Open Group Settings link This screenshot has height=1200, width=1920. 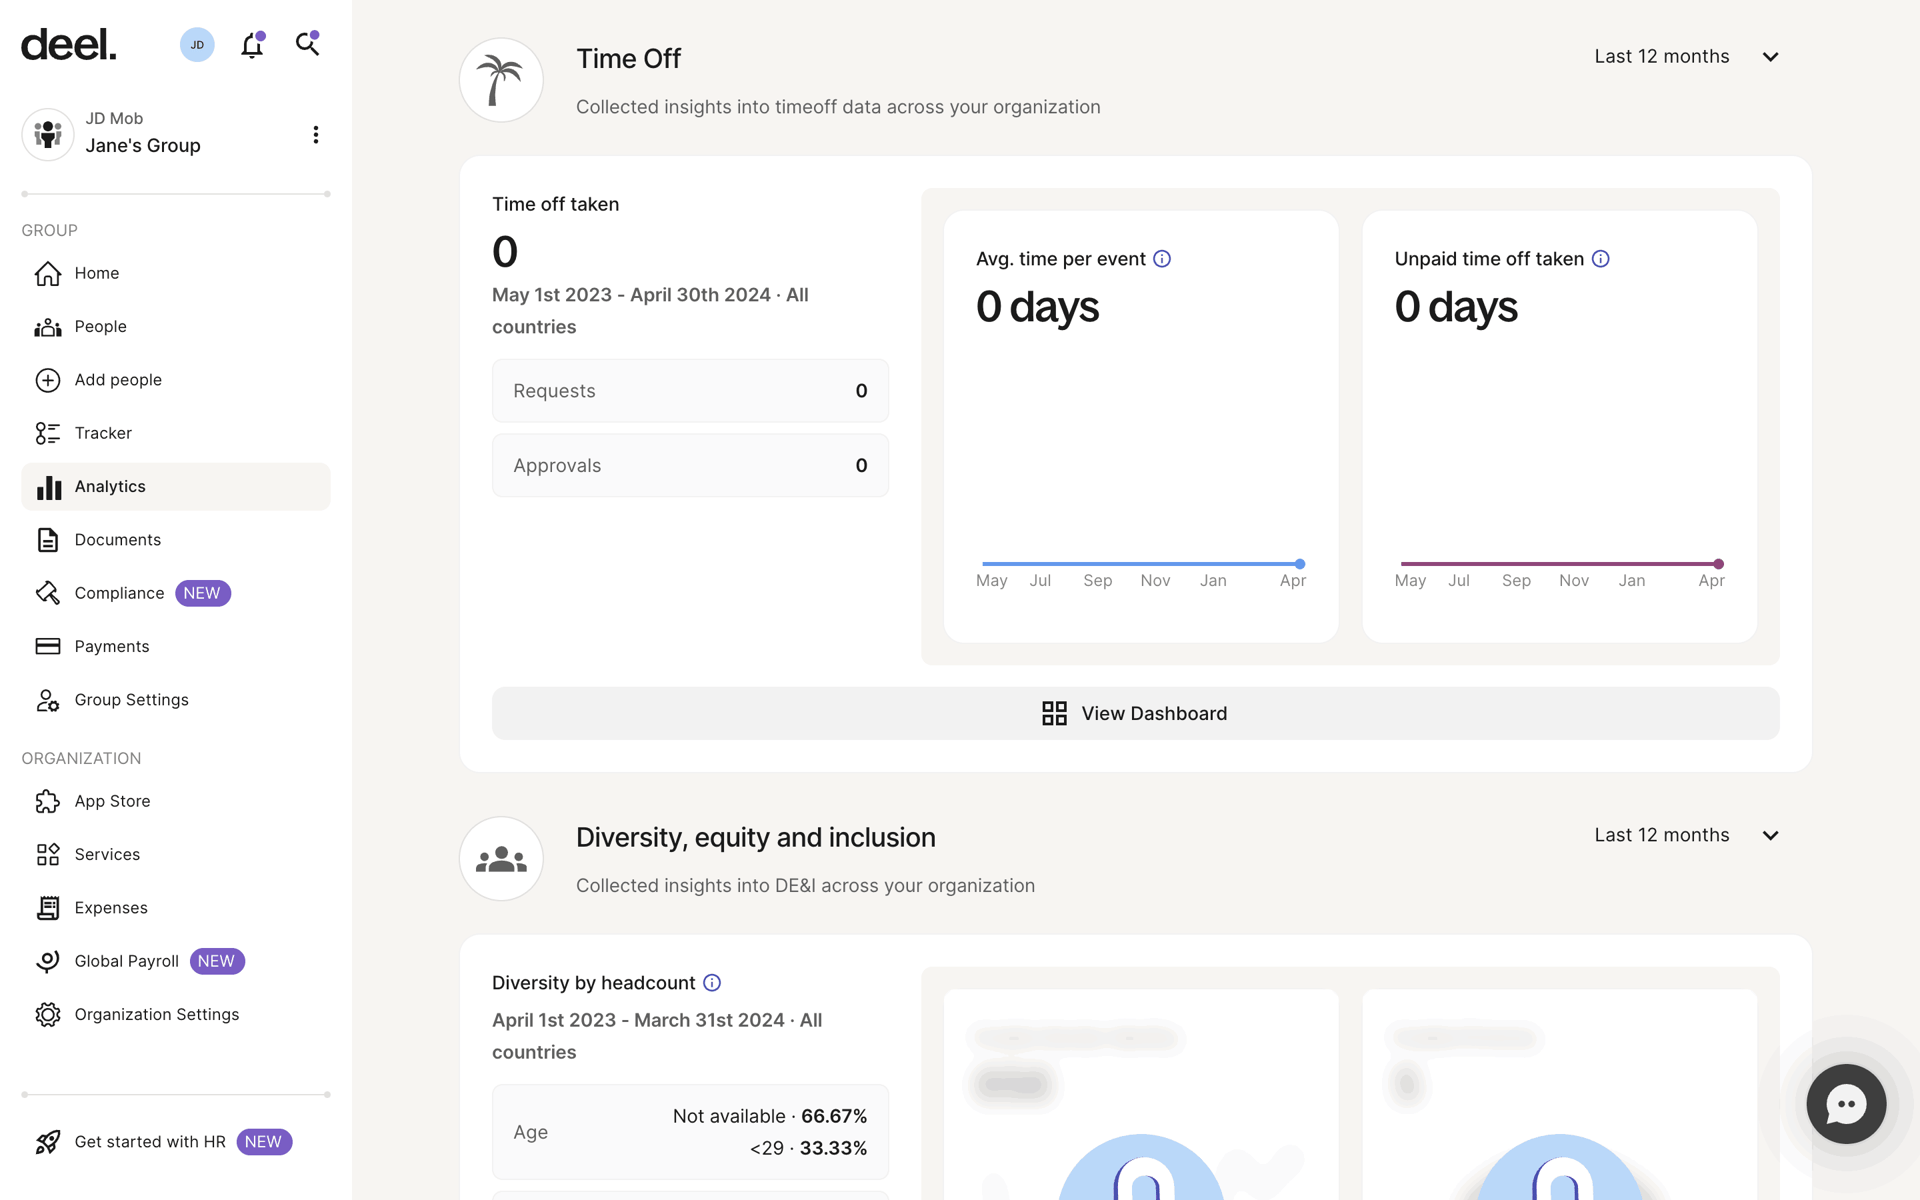[132, 700]
